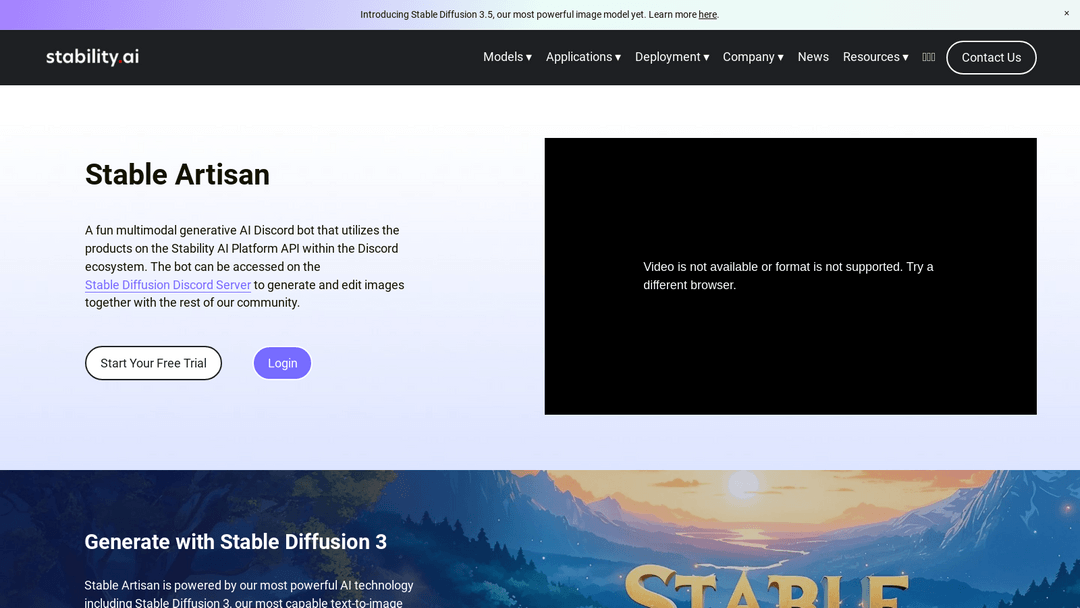This screenshot has width=1080, height=608.
Task: Follow the 'here' link in the banner
Action: (707, 15)
